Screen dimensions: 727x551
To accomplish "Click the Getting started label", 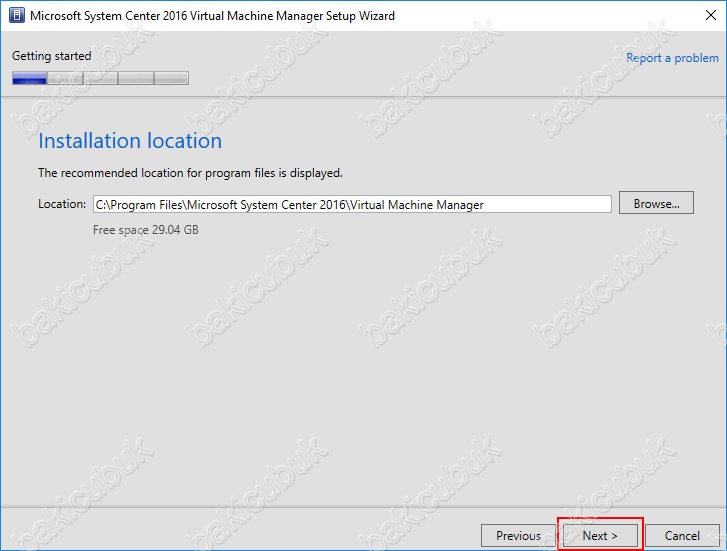I will pyautogui.click(x=51, y=56).
